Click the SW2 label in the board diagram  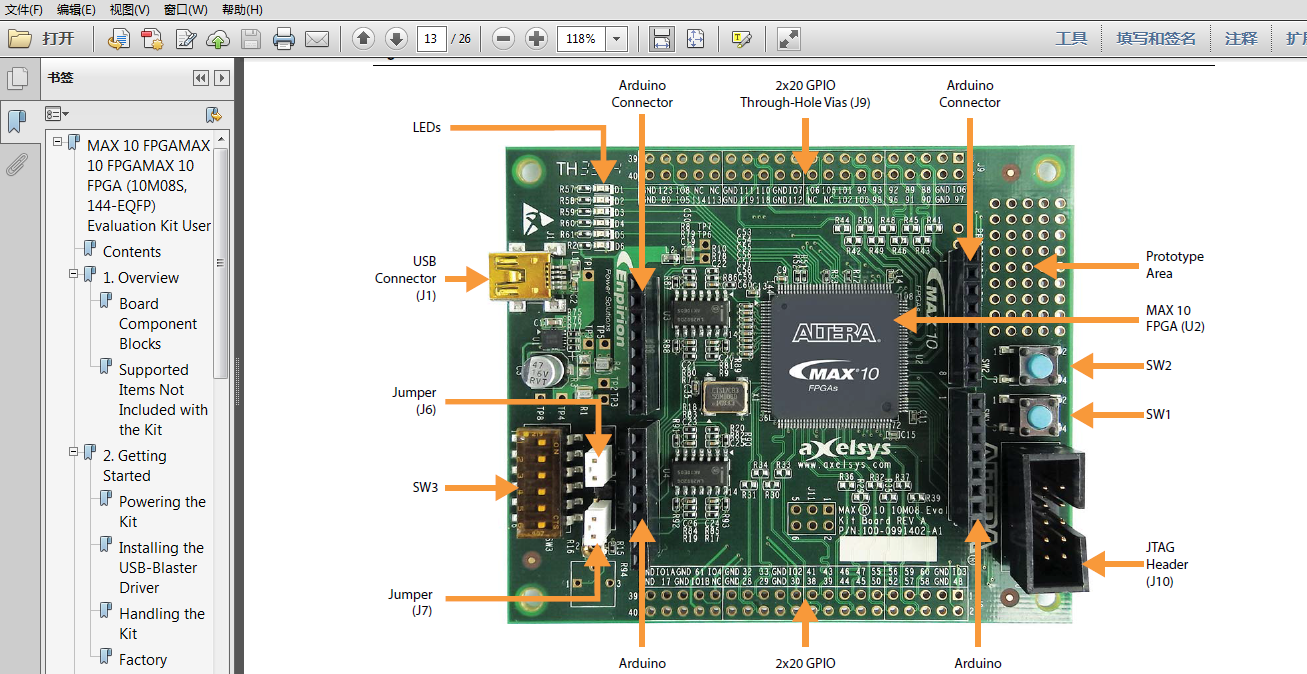click(1158, 365)
